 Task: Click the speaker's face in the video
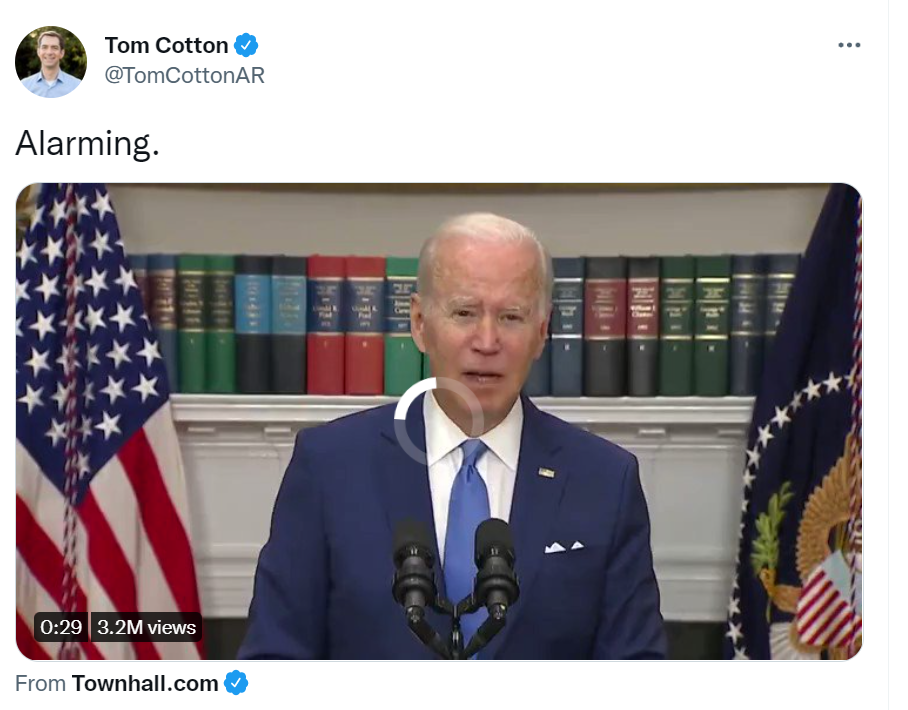tap(485, 313)
